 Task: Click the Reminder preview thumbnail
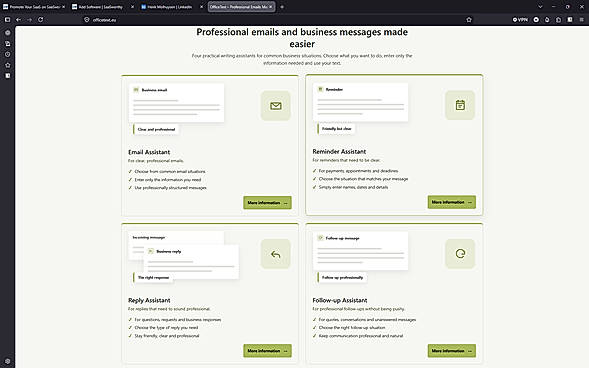coord(361,103)
